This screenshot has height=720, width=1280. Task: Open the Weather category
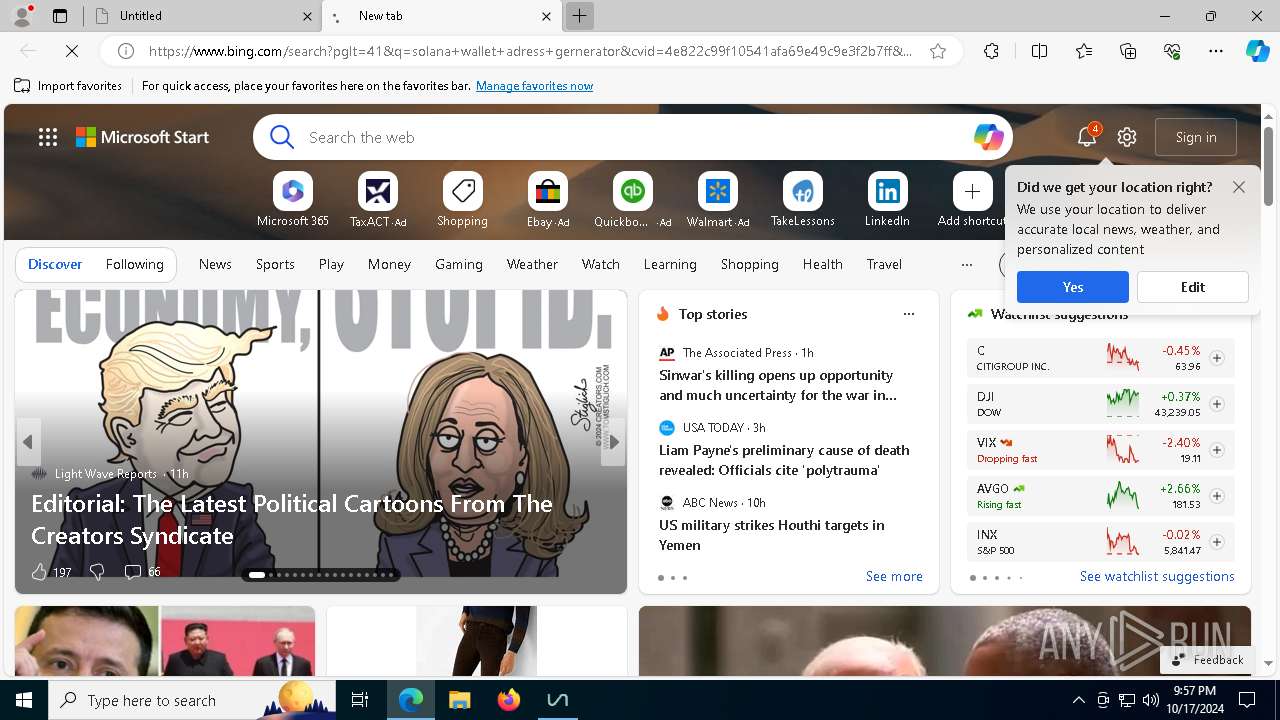pyautogui.click(x=532, y=264)
